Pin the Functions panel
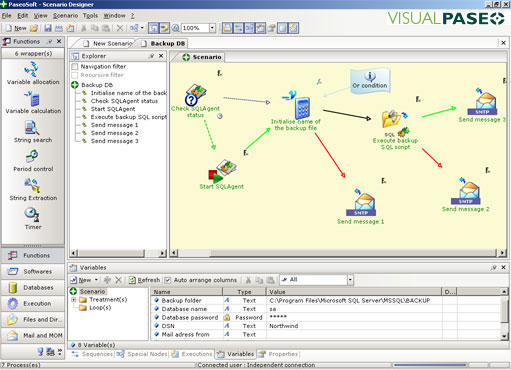This screenshot has height=370, width=511. pos(49,41)
